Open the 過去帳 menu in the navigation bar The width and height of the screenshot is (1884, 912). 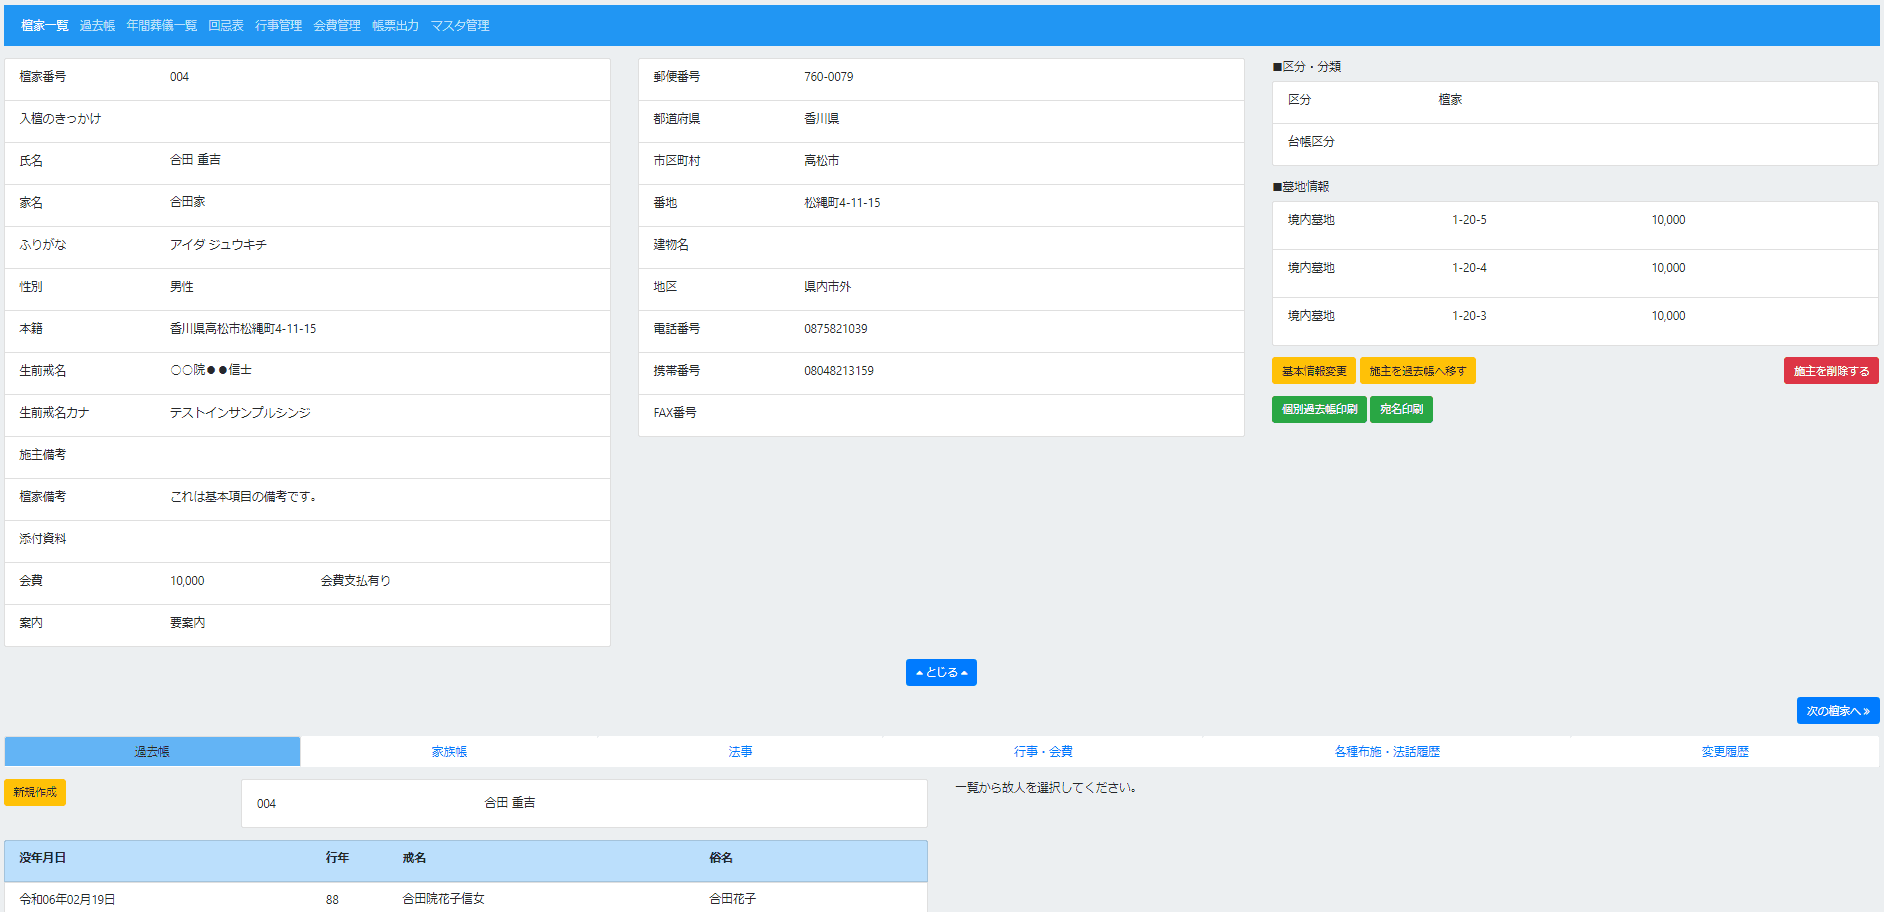96,25
